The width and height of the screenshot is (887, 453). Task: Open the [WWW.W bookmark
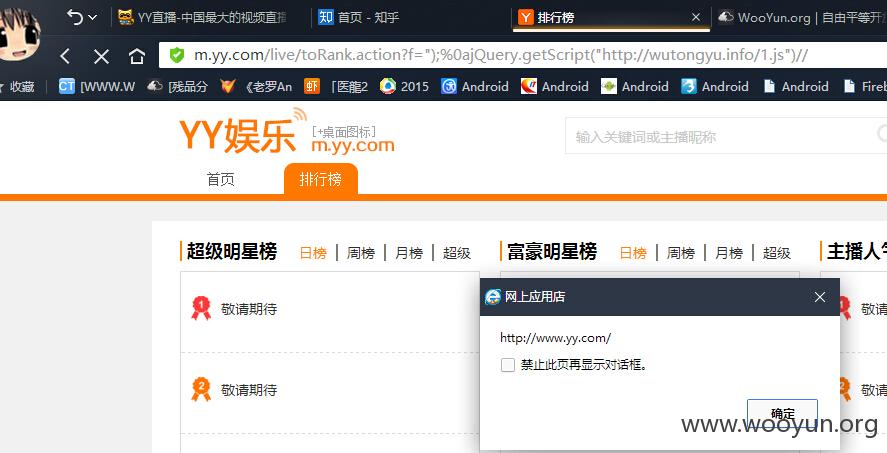pos(97,87)
